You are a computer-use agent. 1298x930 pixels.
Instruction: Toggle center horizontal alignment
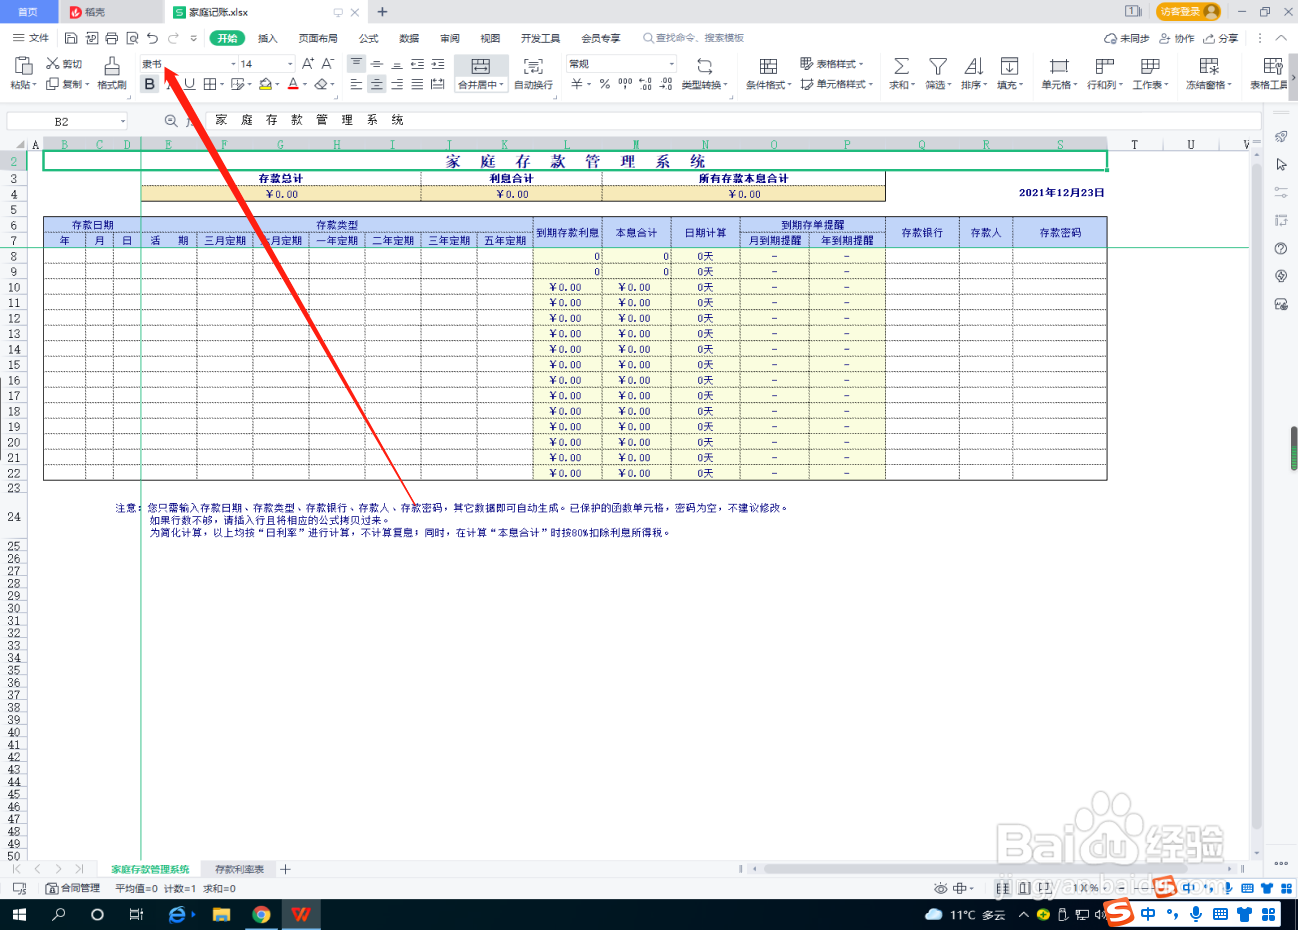tap(376, 85)
